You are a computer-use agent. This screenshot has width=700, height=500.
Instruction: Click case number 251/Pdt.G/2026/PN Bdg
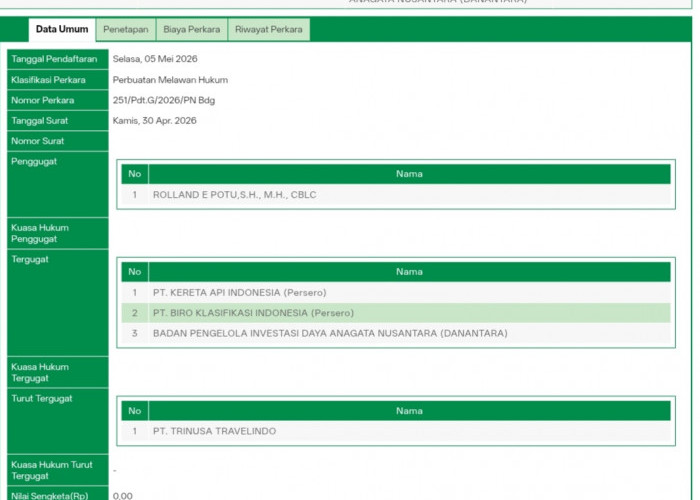164,100
